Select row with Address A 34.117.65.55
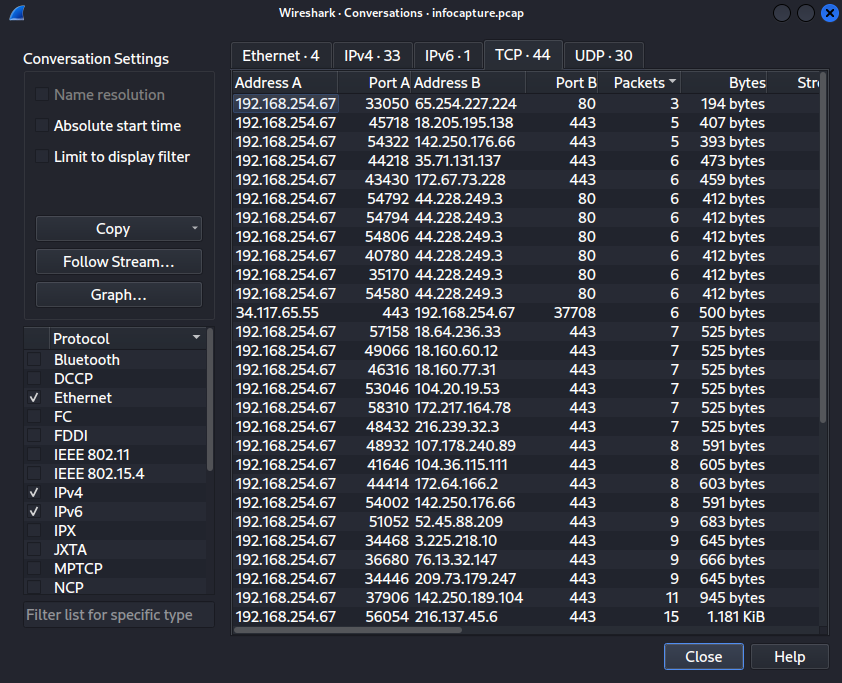Viewport: 842px width, 683px height. 526,313
